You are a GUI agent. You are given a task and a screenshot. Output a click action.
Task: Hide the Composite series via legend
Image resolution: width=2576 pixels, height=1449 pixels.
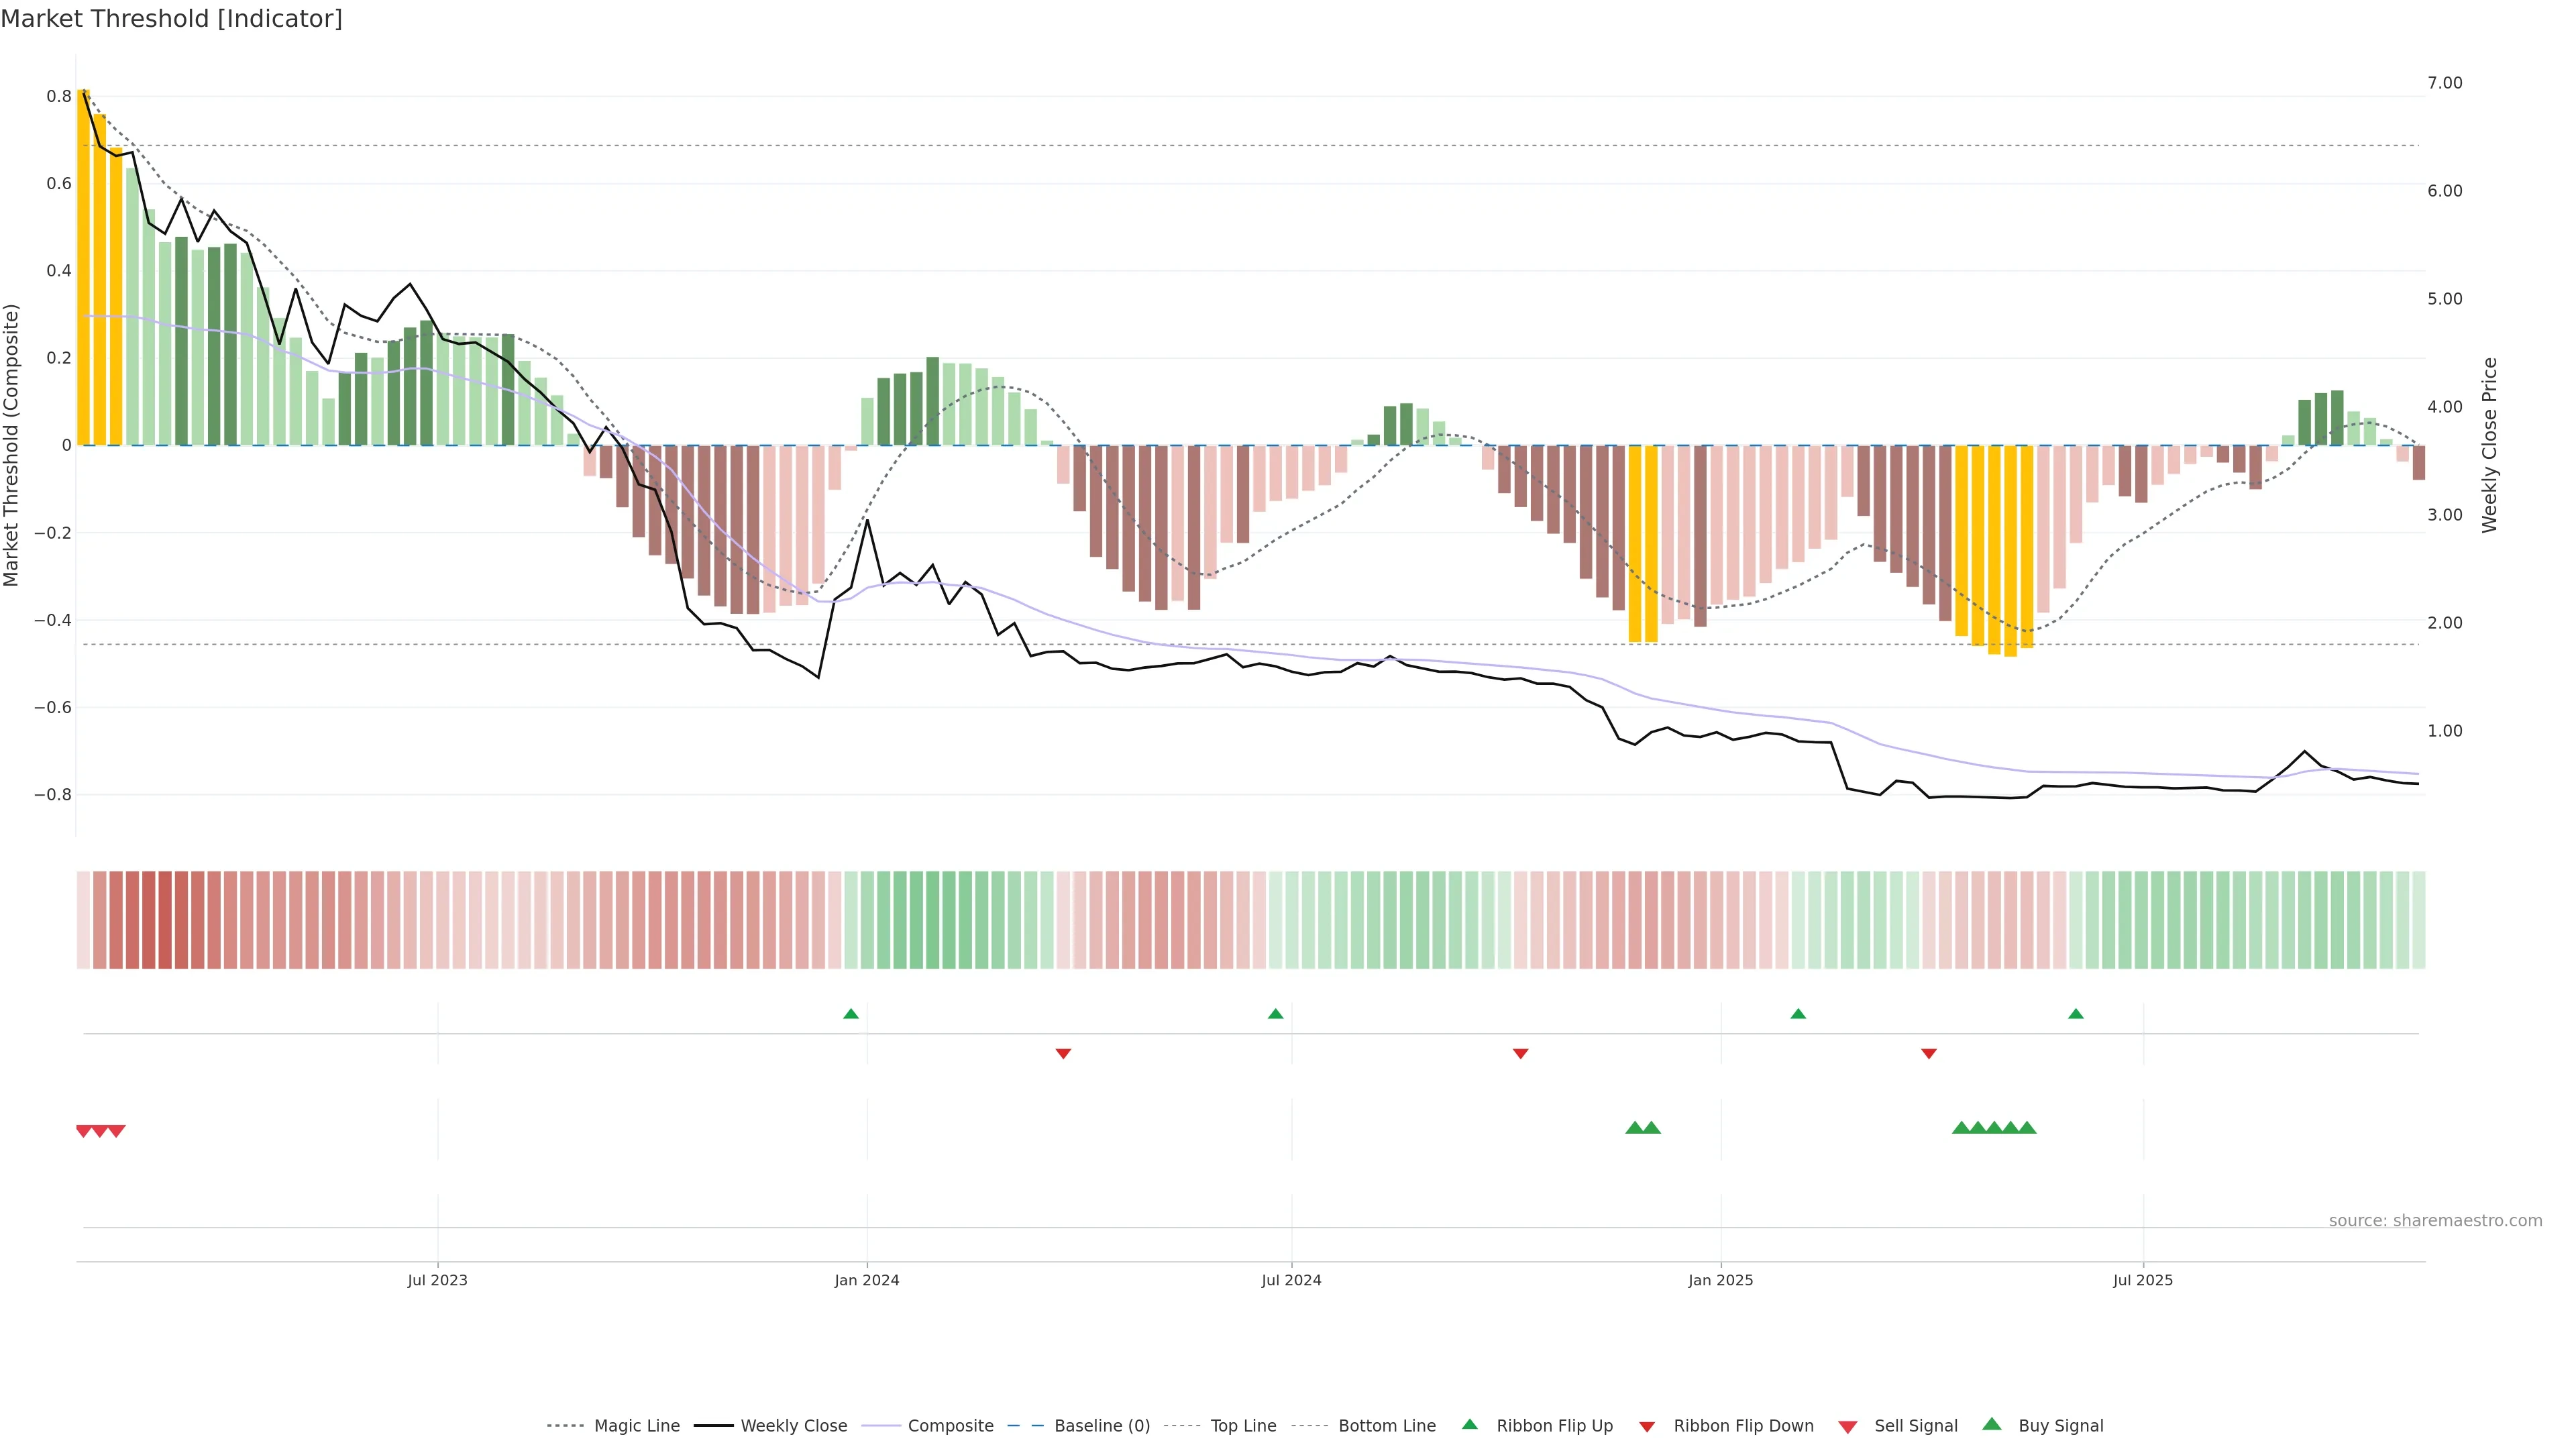click(x=950, y=1426)
